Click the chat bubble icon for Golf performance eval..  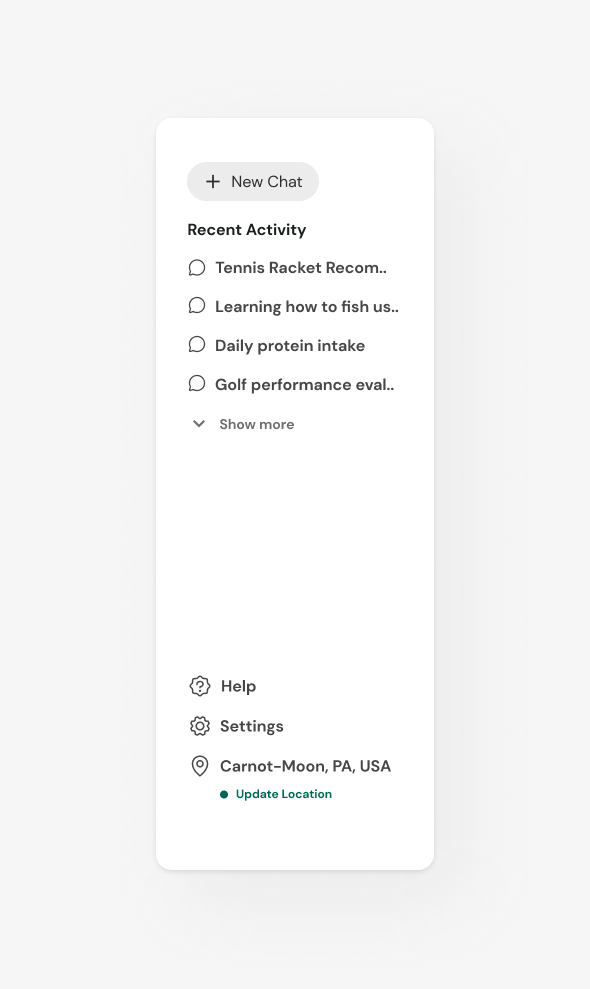[x=197, y=383]
